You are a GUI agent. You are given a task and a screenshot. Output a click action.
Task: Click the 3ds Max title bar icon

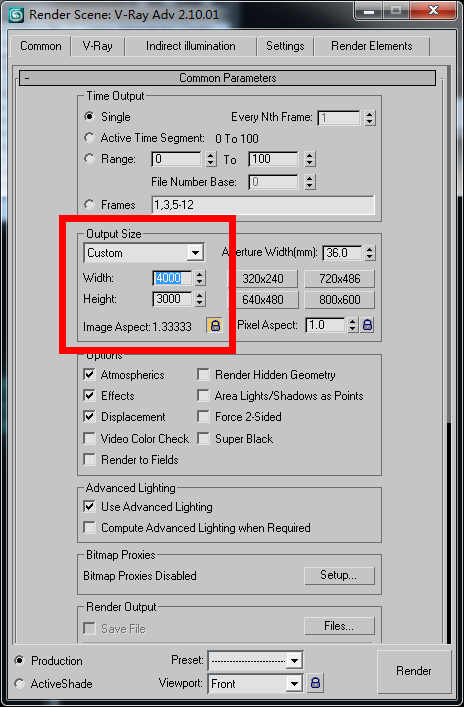tap(16, 14)
